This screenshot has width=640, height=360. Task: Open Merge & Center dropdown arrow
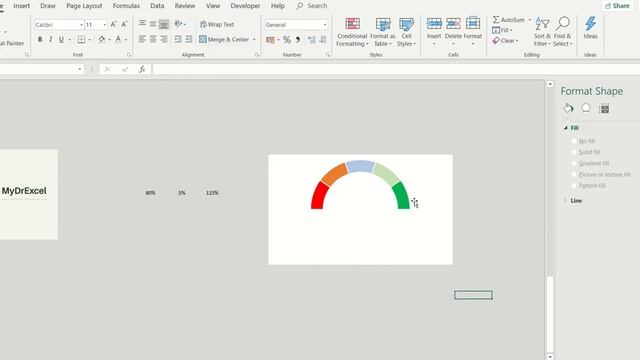(x=254, y=40)
